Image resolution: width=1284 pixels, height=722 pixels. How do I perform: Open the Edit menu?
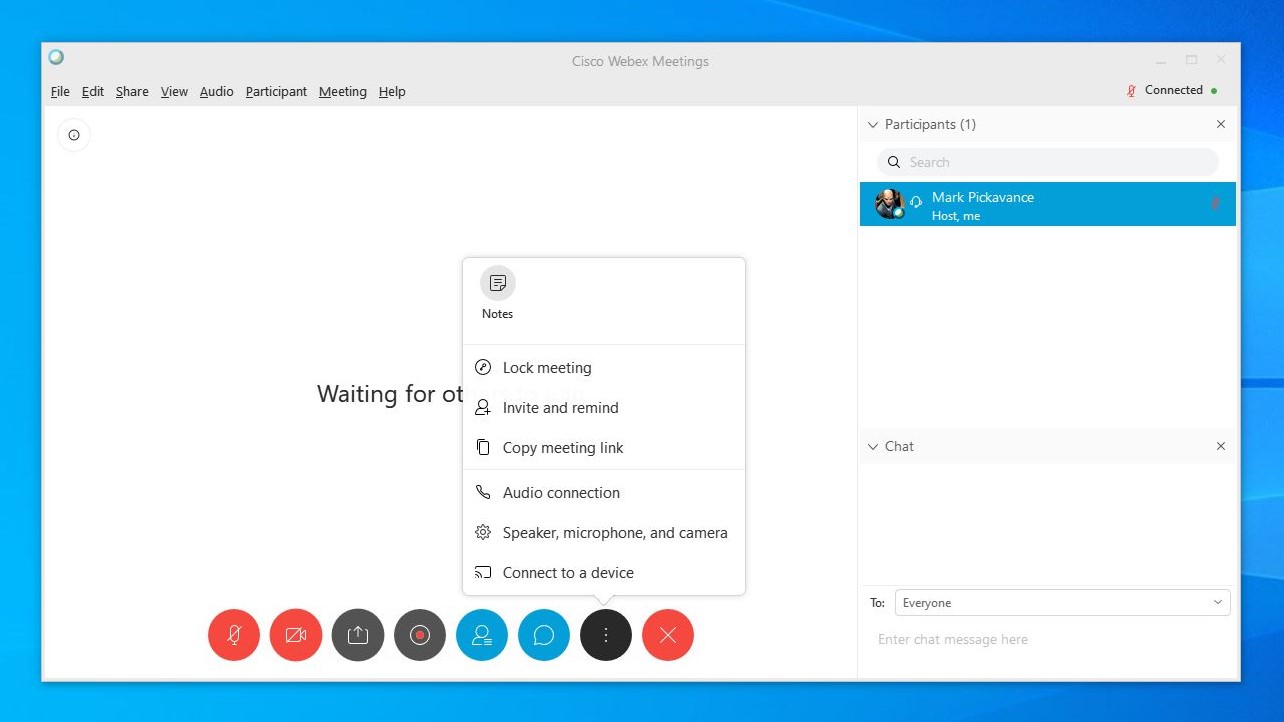coord(93,91)
